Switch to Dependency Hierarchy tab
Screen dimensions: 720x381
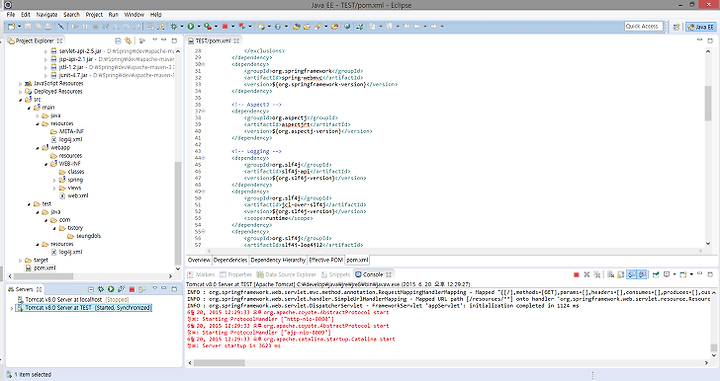[x=278, y=260]
